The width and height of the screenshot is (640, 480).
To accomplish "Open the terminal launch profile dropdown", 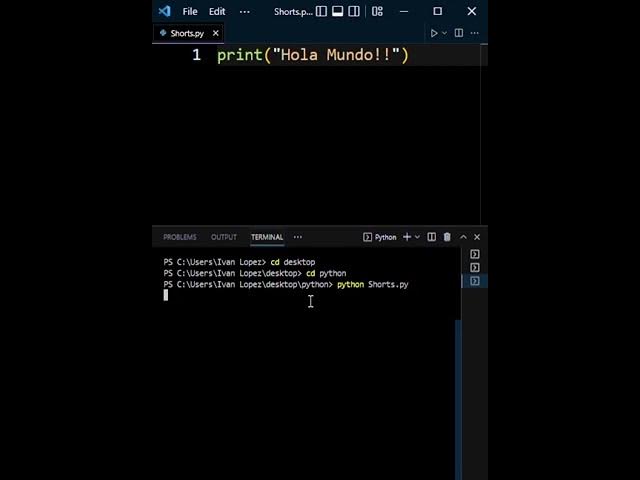I will point(417,237).
